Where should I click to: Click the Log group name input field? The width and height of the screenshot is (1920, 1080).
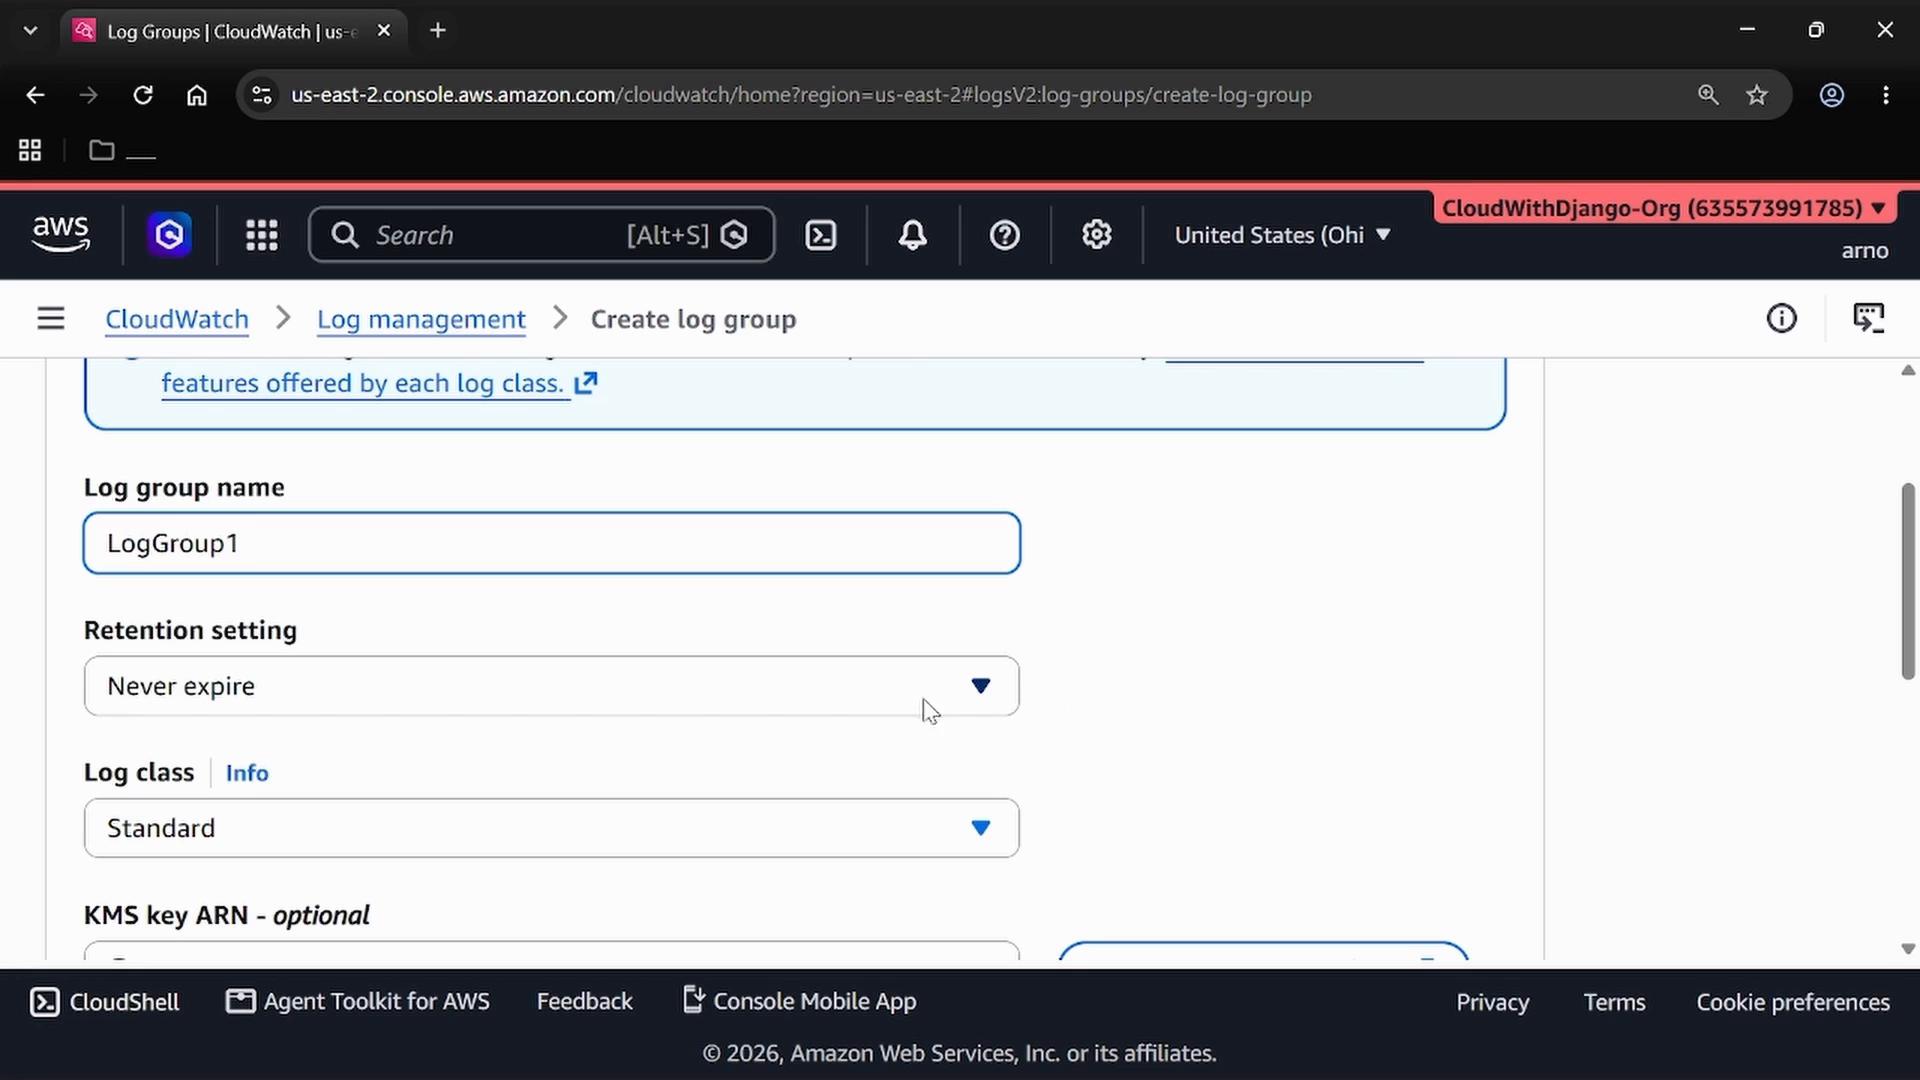pyautogui.click(x=552, y=543)
